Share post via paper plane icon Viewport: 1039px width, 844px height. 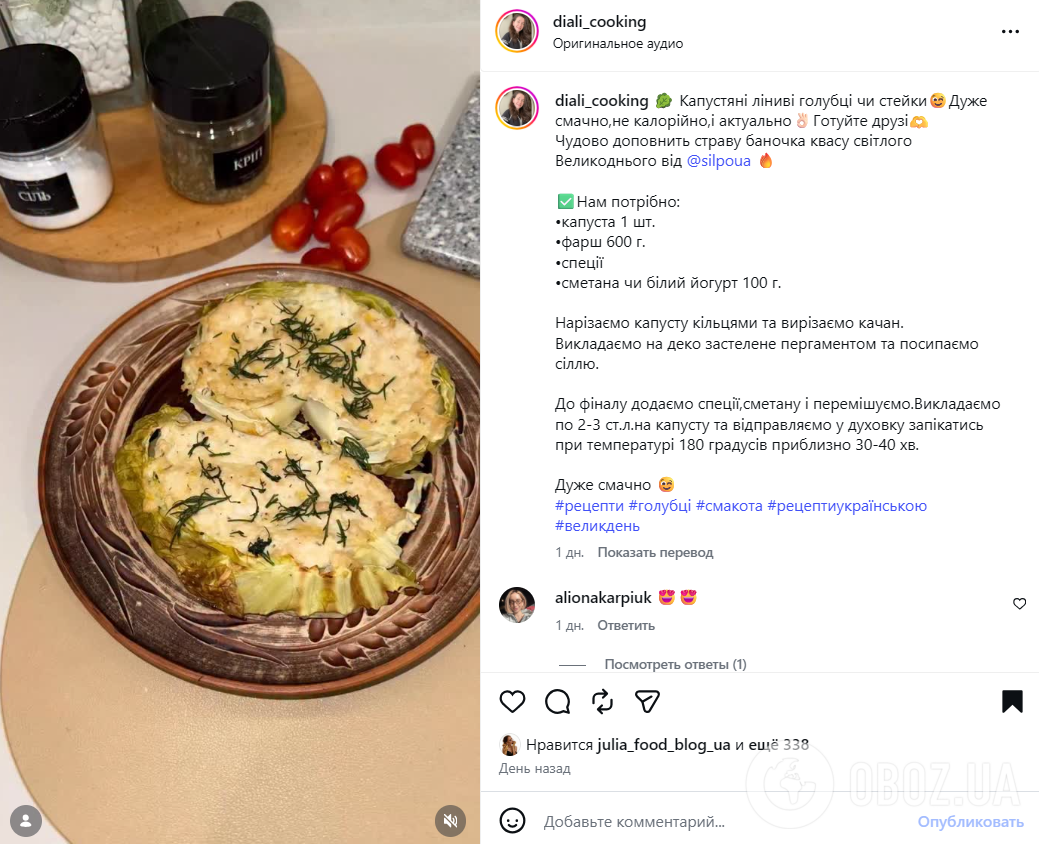tap(647, 702)
